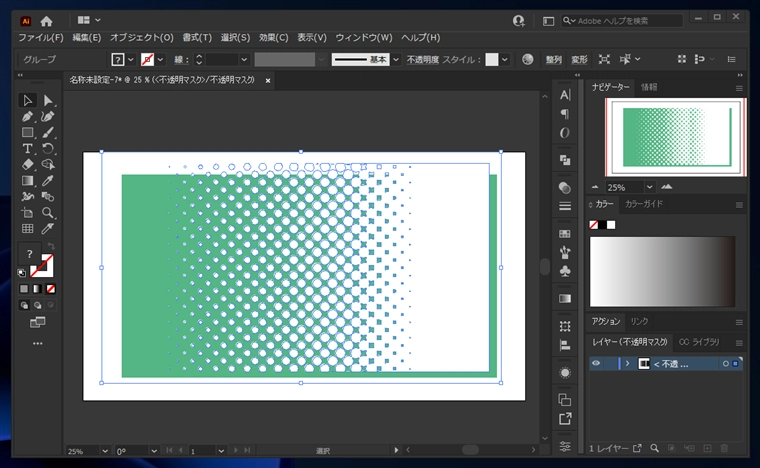Open the Appearance panel icon
Screen dimensions: 760x468
point(565,373)
